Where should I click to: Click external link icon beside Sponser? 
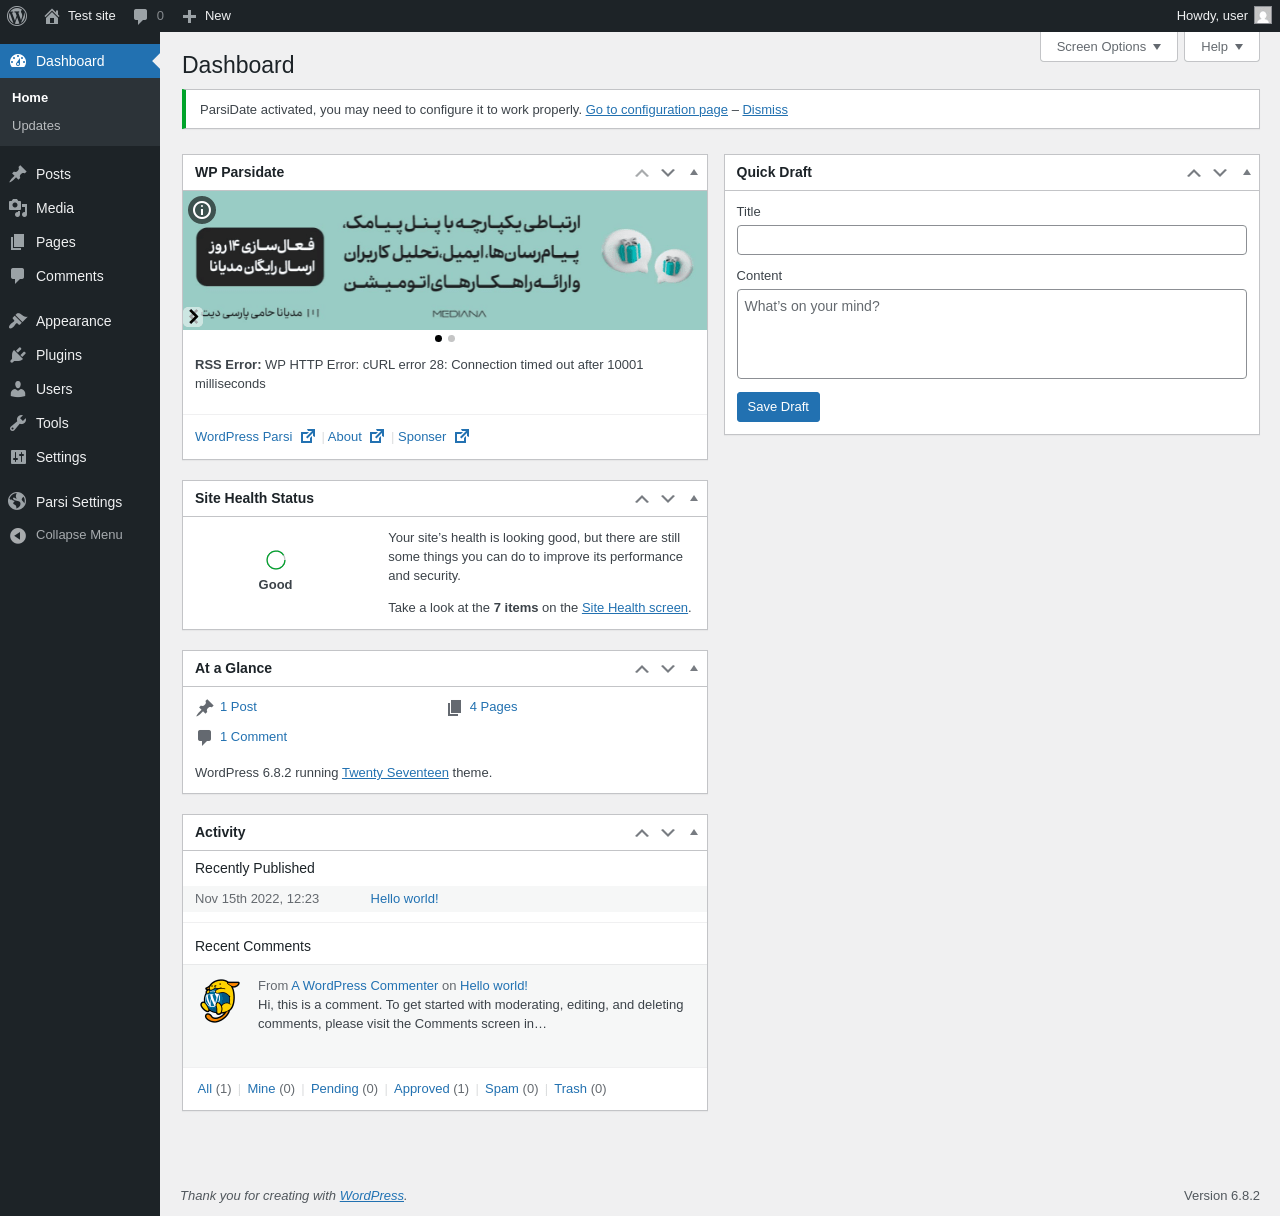click(x=462, y=436)
